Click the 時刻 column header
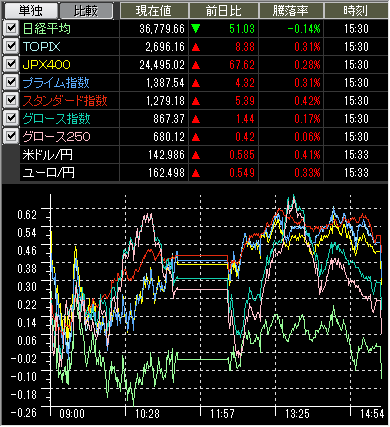The image size is (390, 427). pos(356,10)
